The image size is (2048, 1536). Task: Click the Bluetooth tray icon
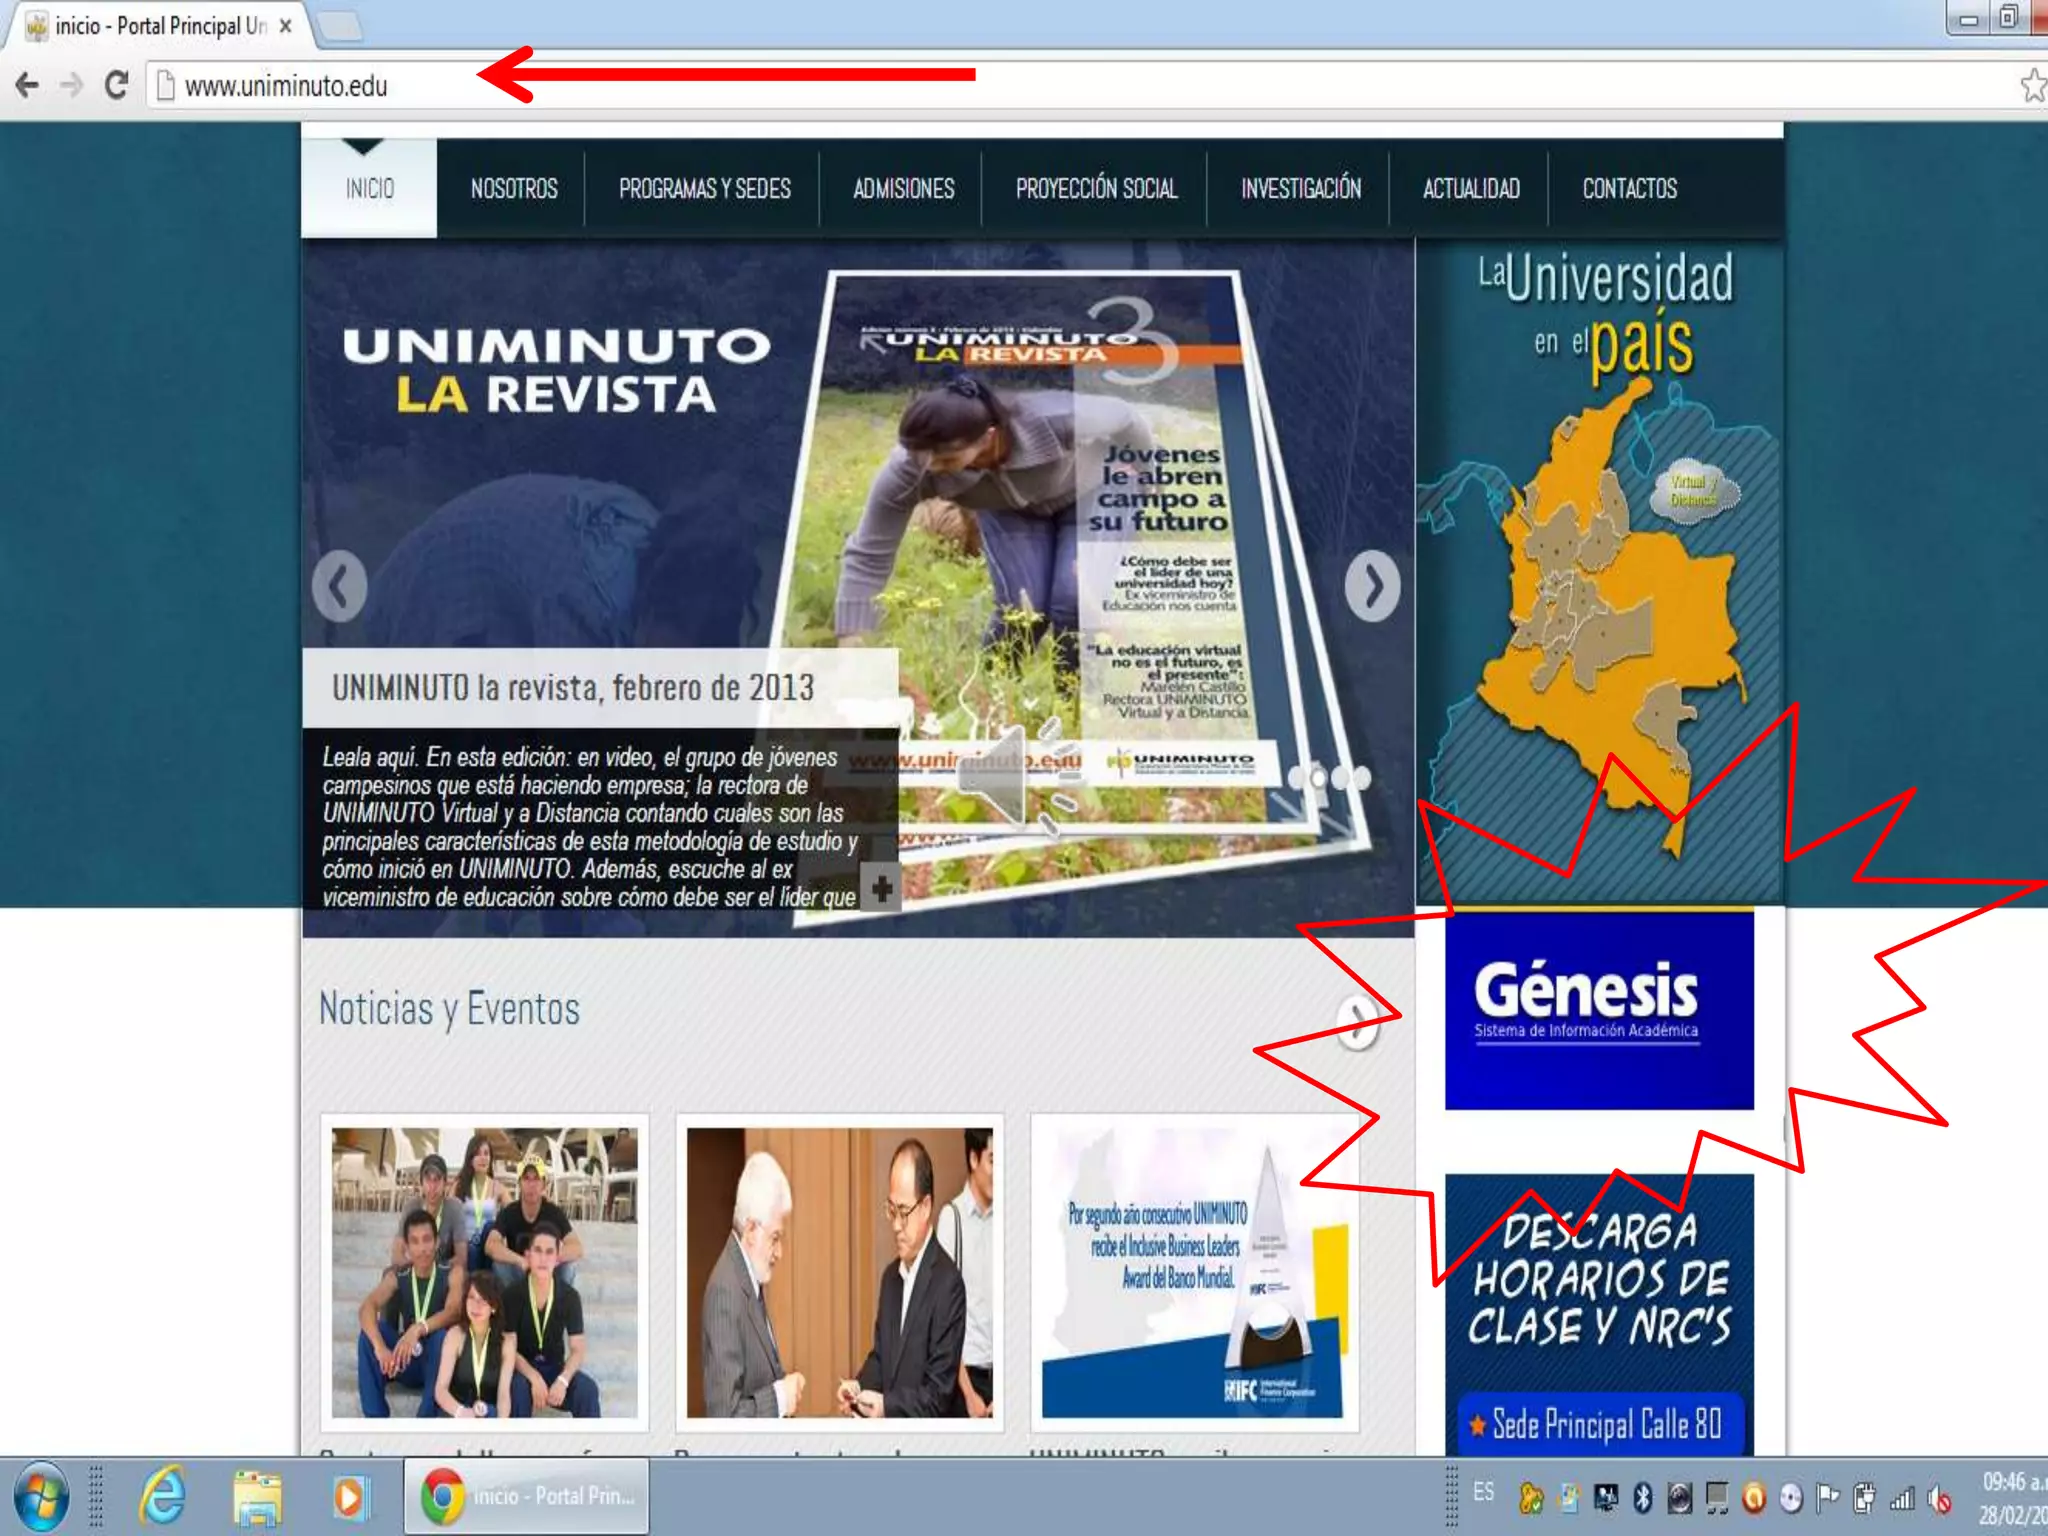click(1642, 1497)
